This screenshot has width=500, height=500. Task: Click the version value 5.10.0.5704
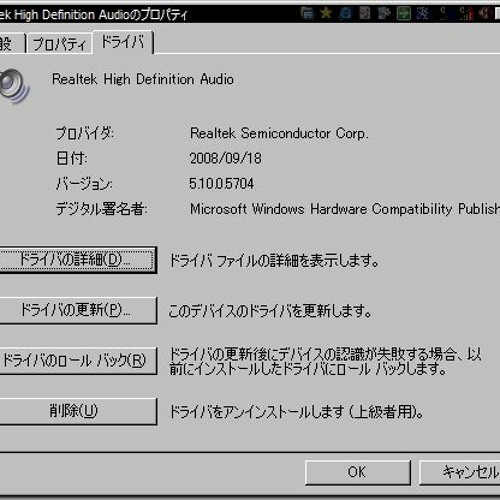tap(221, 184)
